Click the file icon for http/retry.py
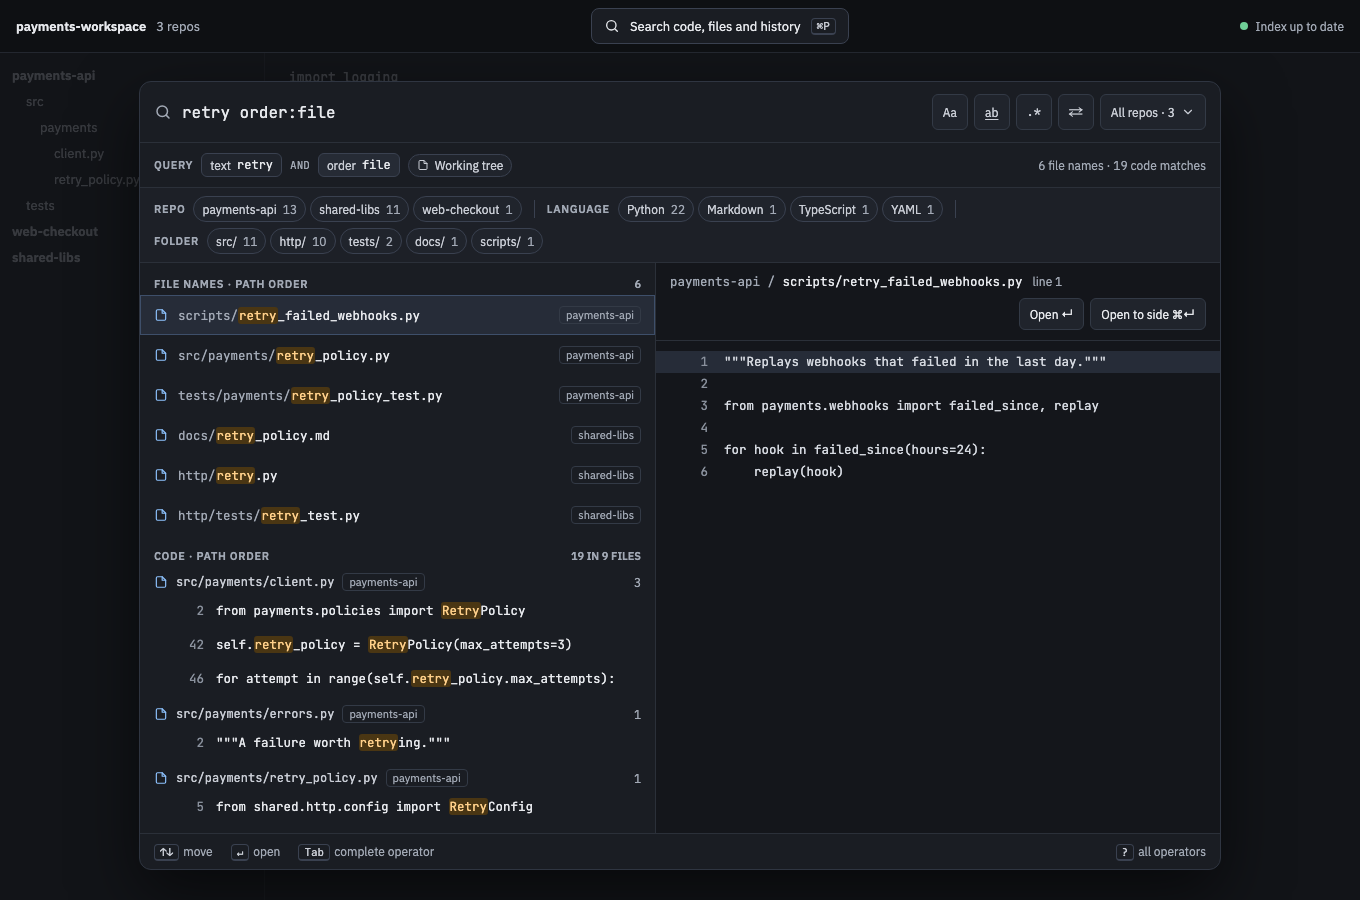 click(x=161, y=476)
